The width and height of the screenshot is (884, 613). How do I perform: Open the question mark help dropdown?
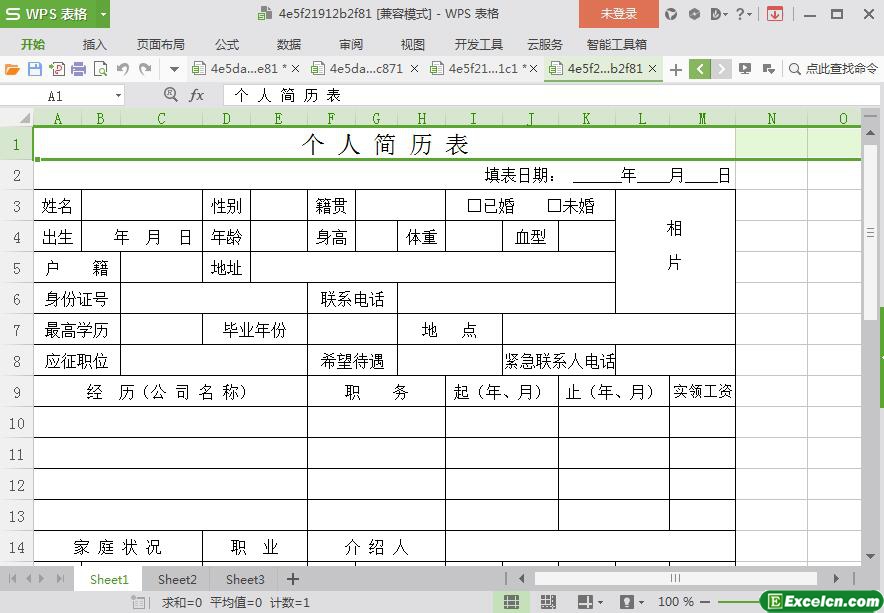click(744, 14)
